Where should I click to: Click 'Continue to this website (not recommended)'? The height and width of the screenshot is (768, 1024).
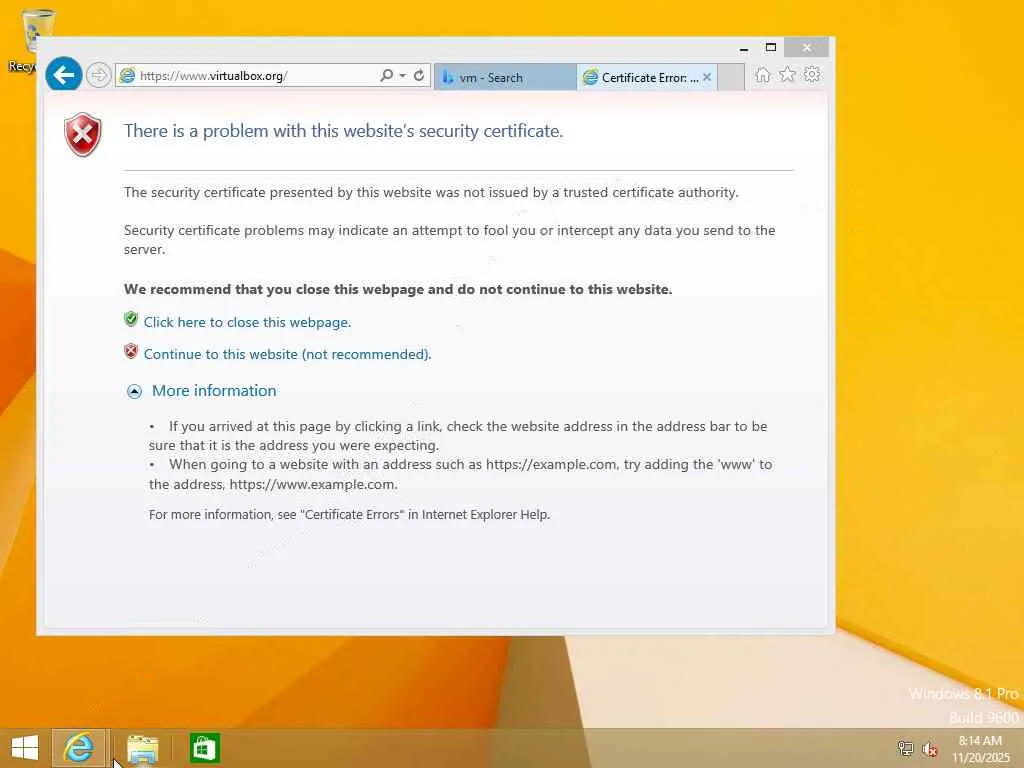point(287,354)
